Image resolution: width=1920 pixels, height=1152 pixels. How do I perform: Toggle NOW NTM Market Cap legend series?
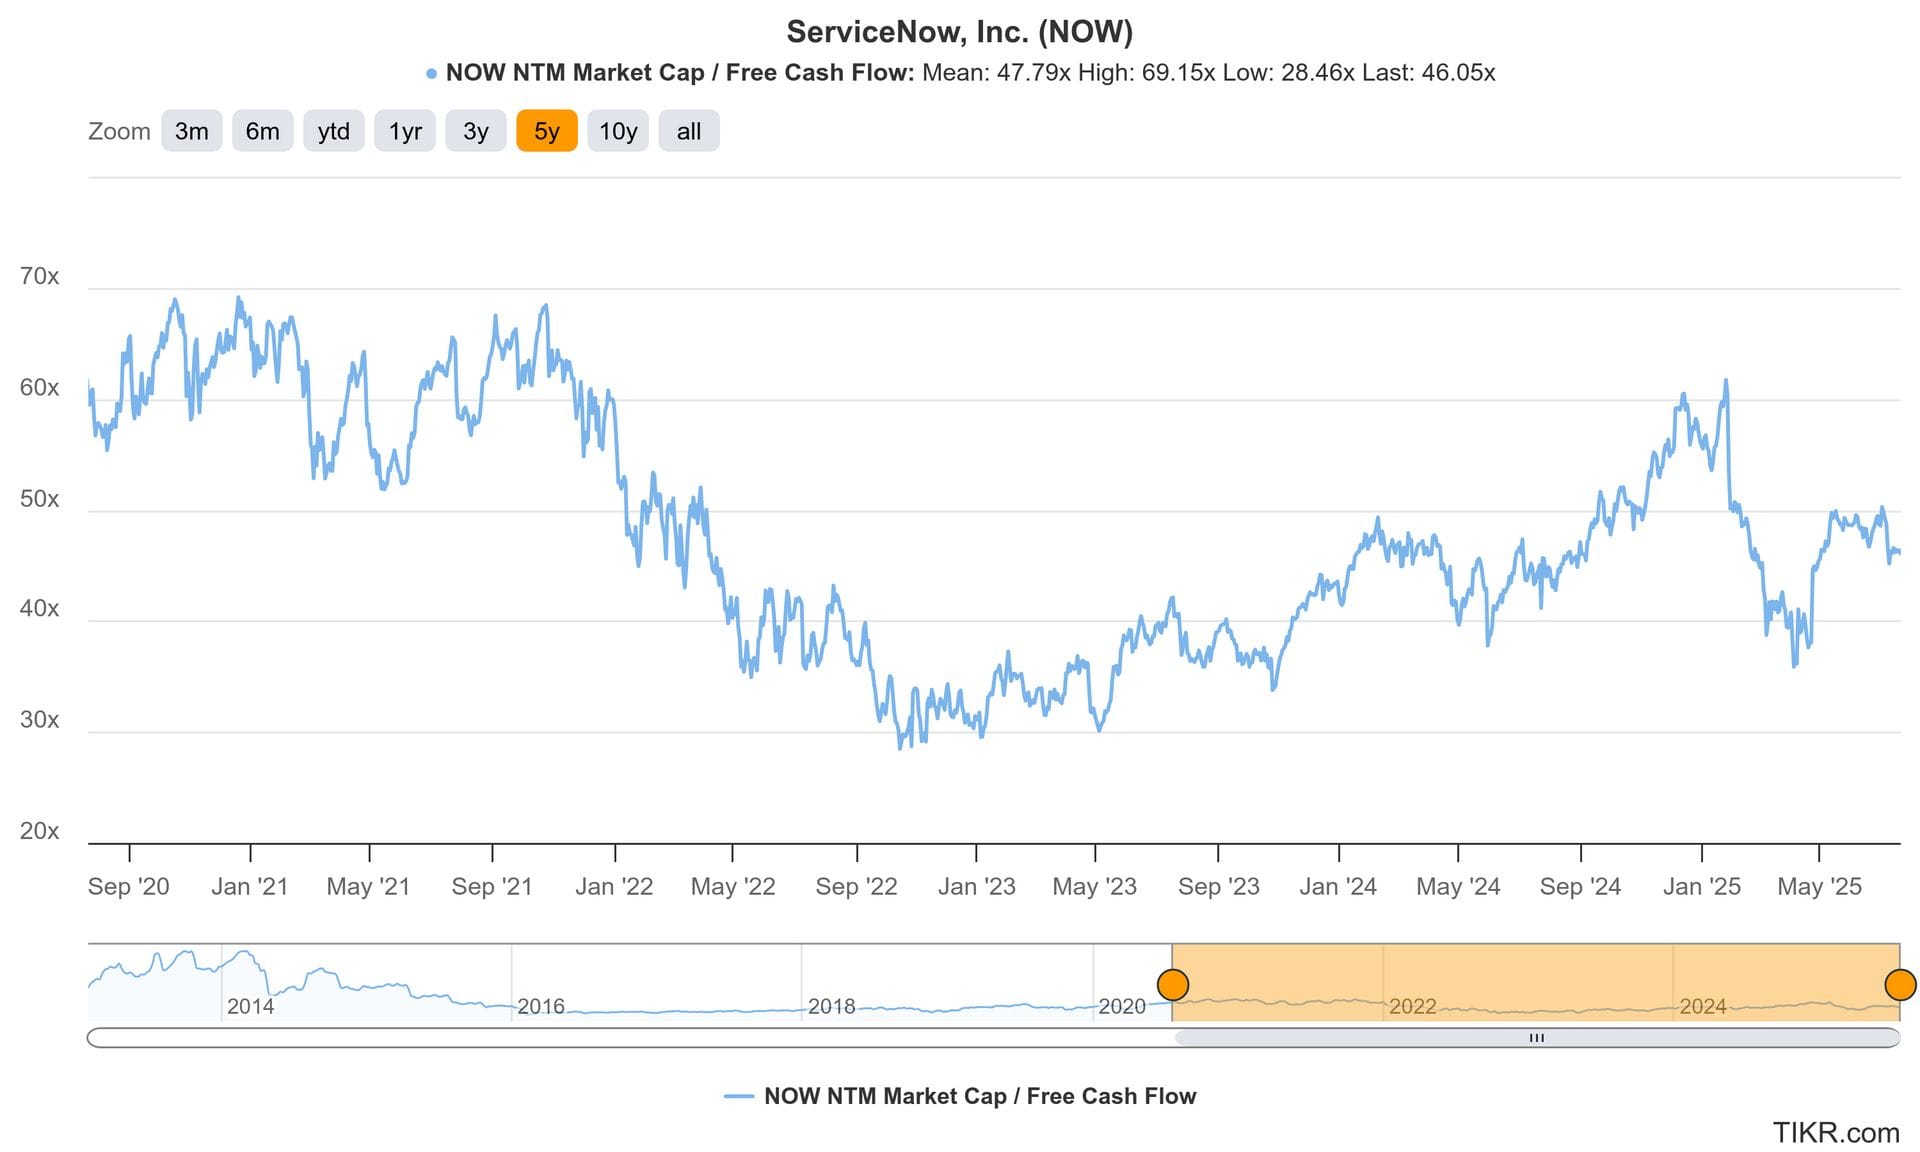tap(979, 1096)
